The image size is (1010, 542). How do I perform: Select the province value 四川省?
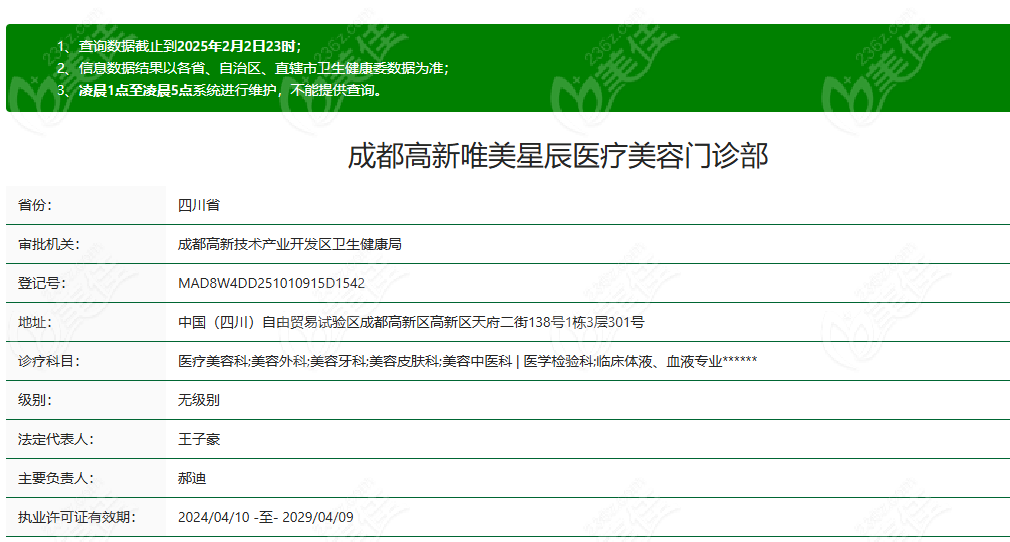click(x=198, y=205)
